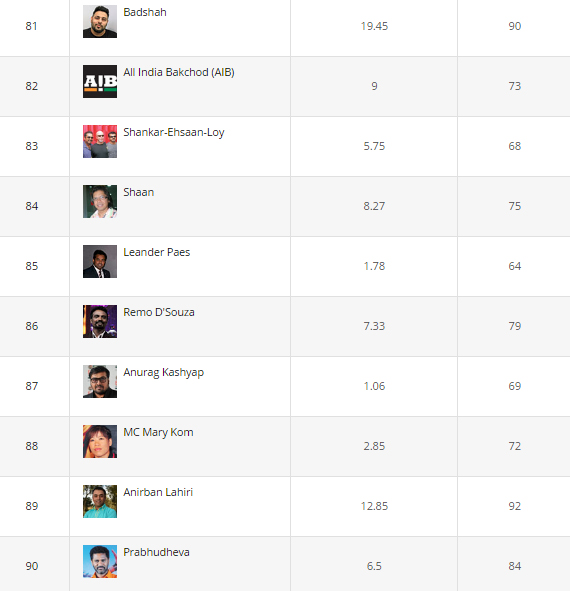
Task: Click the All India Bakchod AIB logo
Action: coord(100,81)
